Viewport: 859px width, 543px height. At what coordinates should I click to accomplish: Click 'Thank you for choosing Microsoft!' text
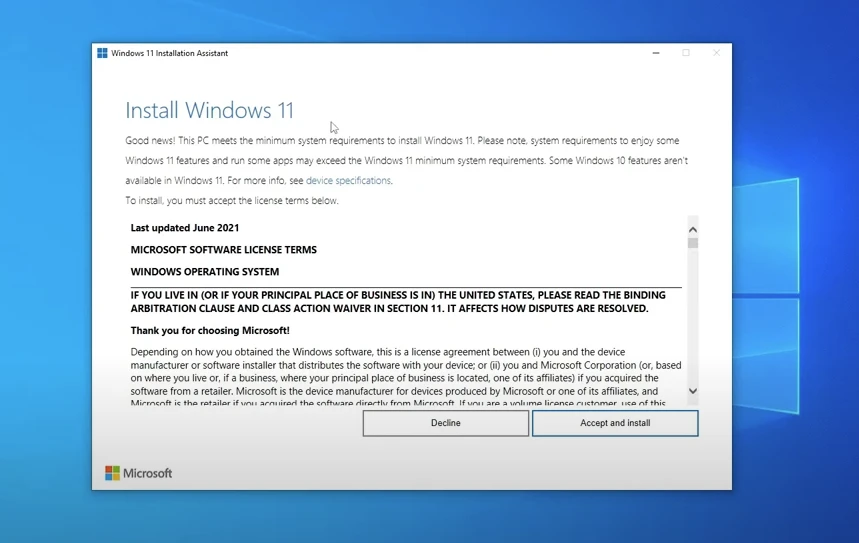pos(210,330)
